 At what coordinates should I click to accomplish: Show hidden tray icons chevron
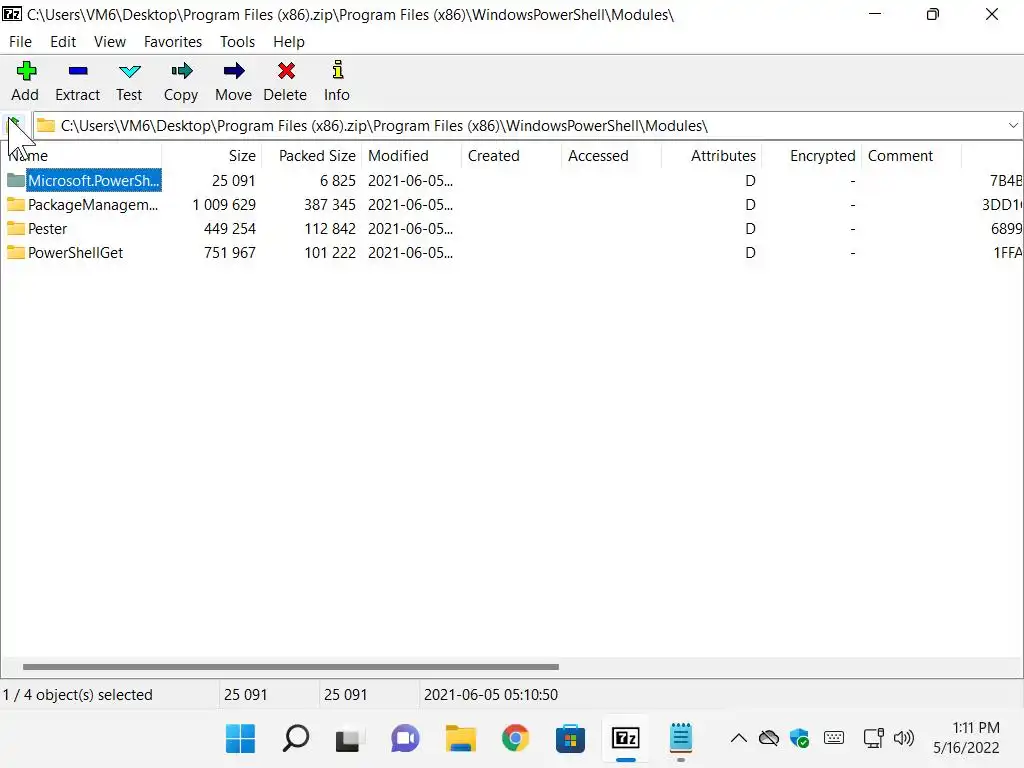[739, 739]
